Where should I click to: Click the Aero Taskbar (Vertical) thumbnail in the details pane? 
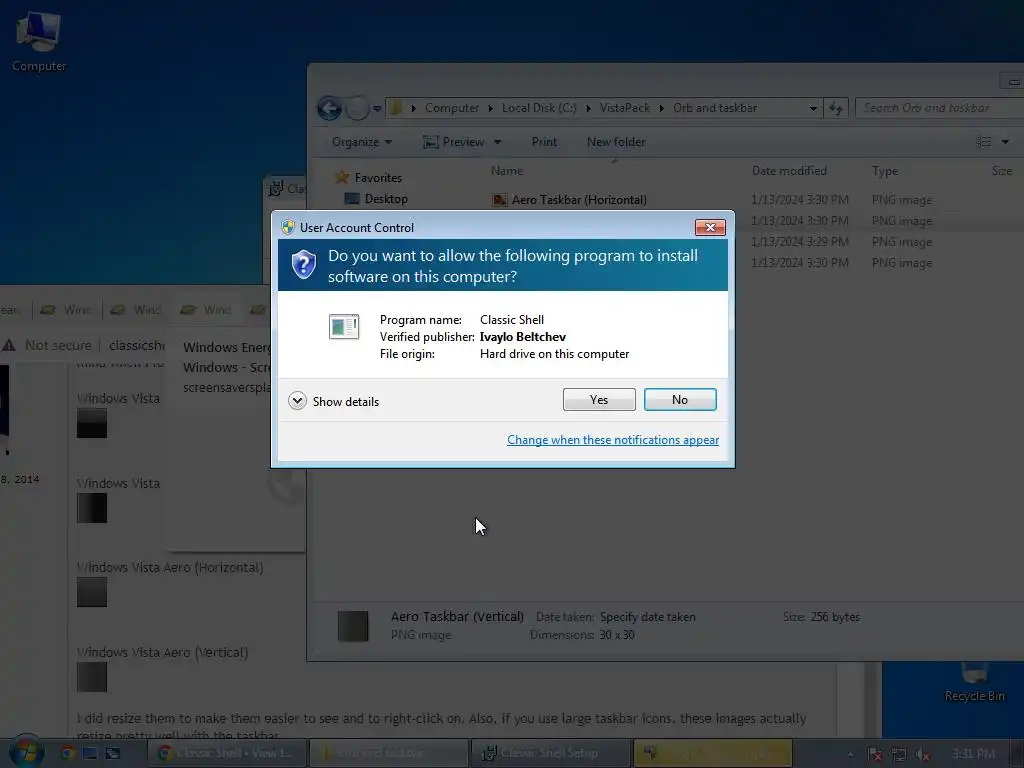pos(353,626)
